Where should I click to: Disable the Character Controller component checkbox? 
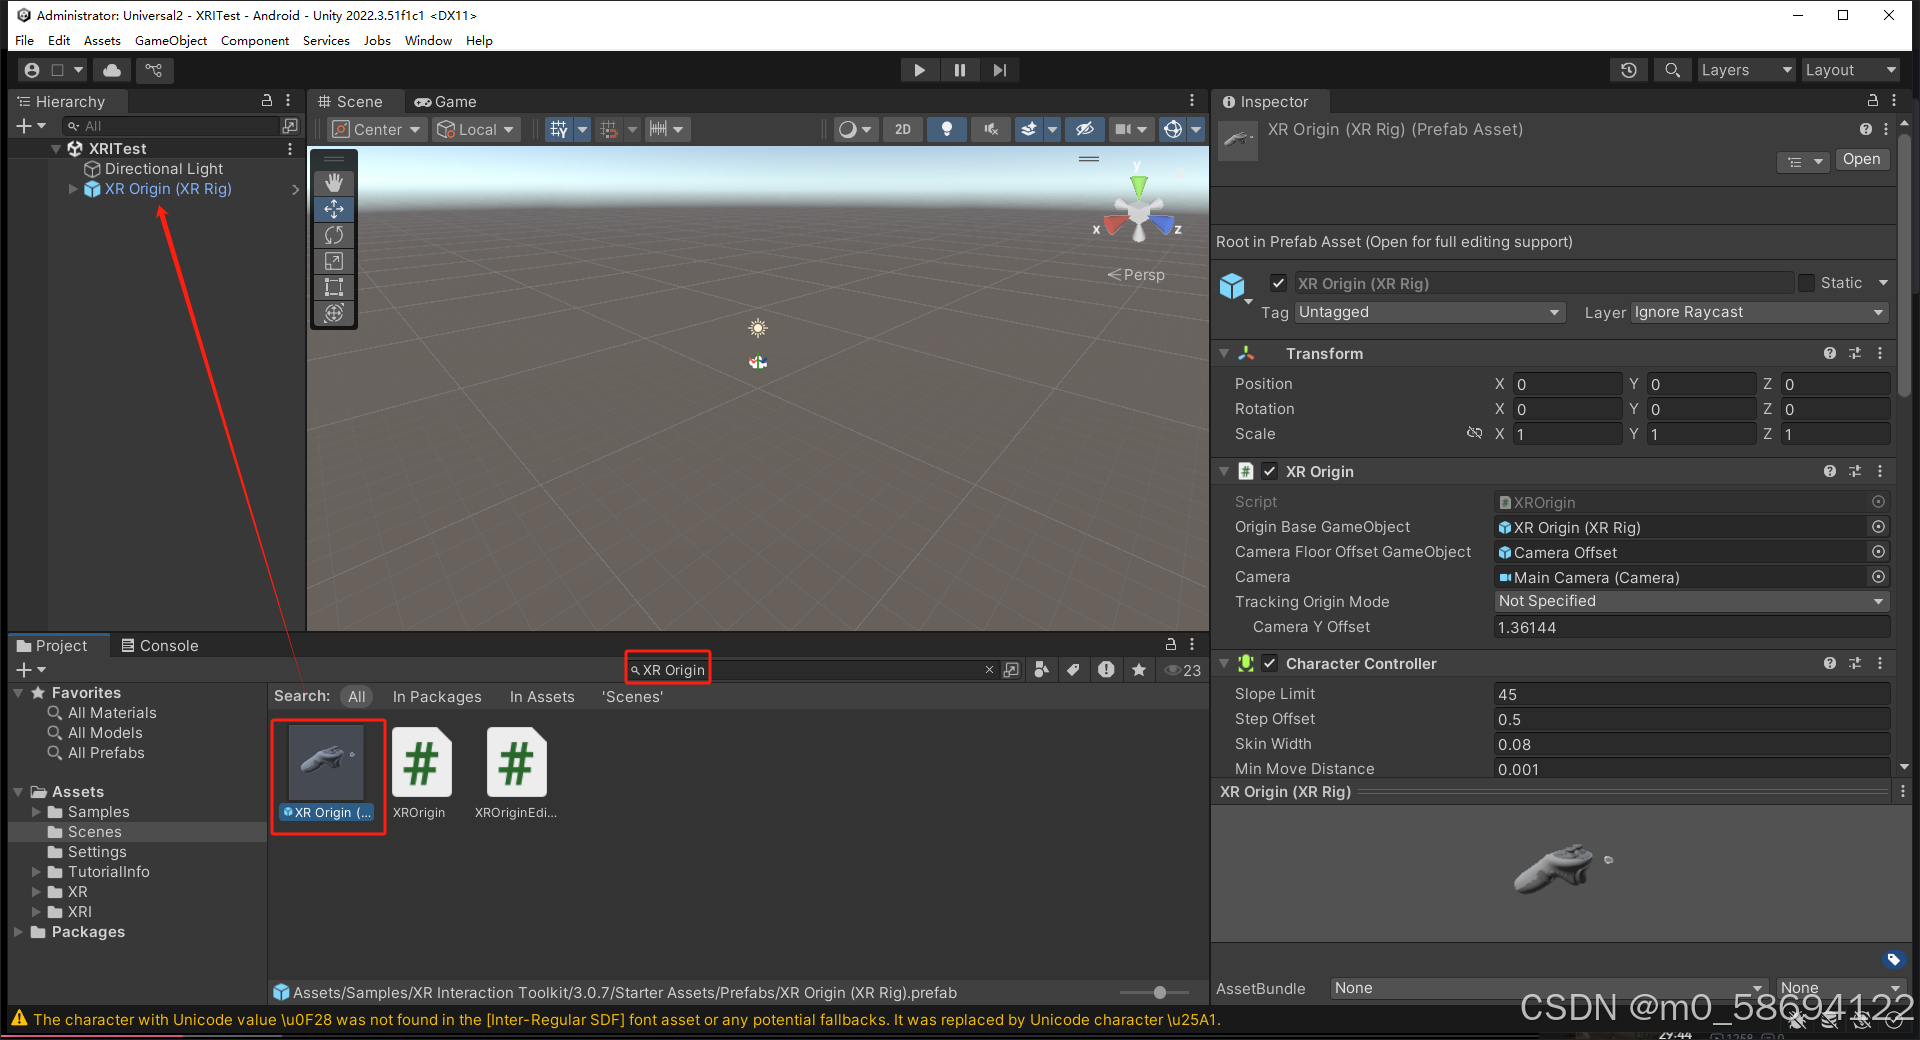tap(1269, 663)
